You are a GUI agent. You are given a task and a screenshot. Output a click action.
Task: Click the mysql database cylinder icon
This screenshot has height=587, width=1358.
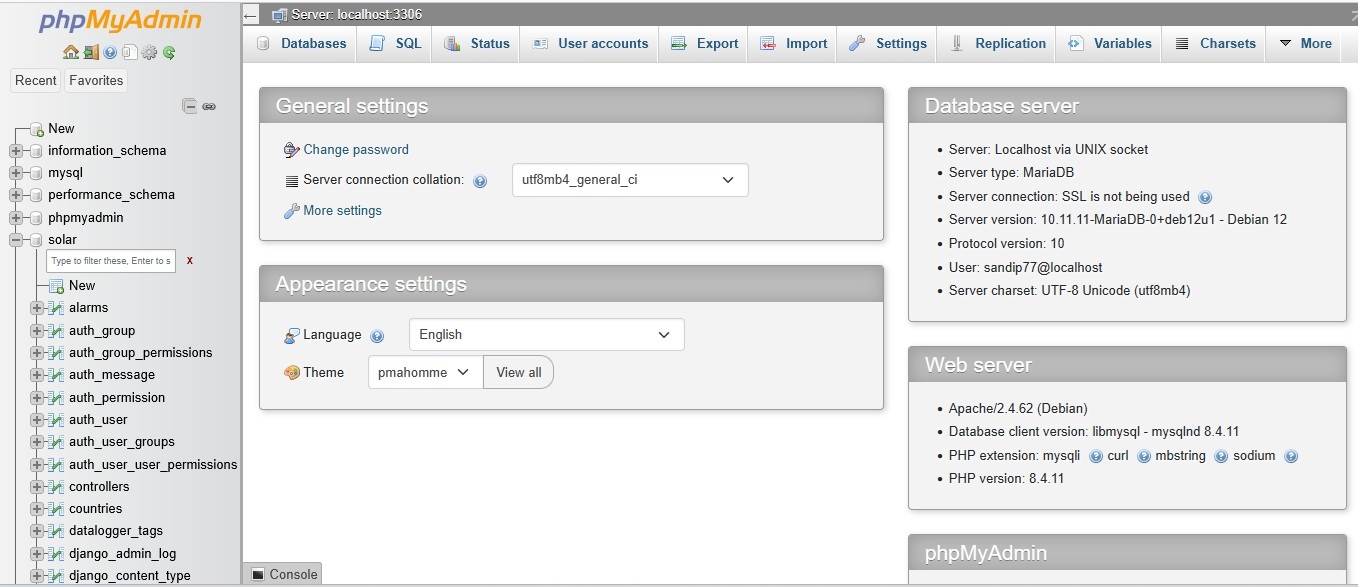click(38, 173)
